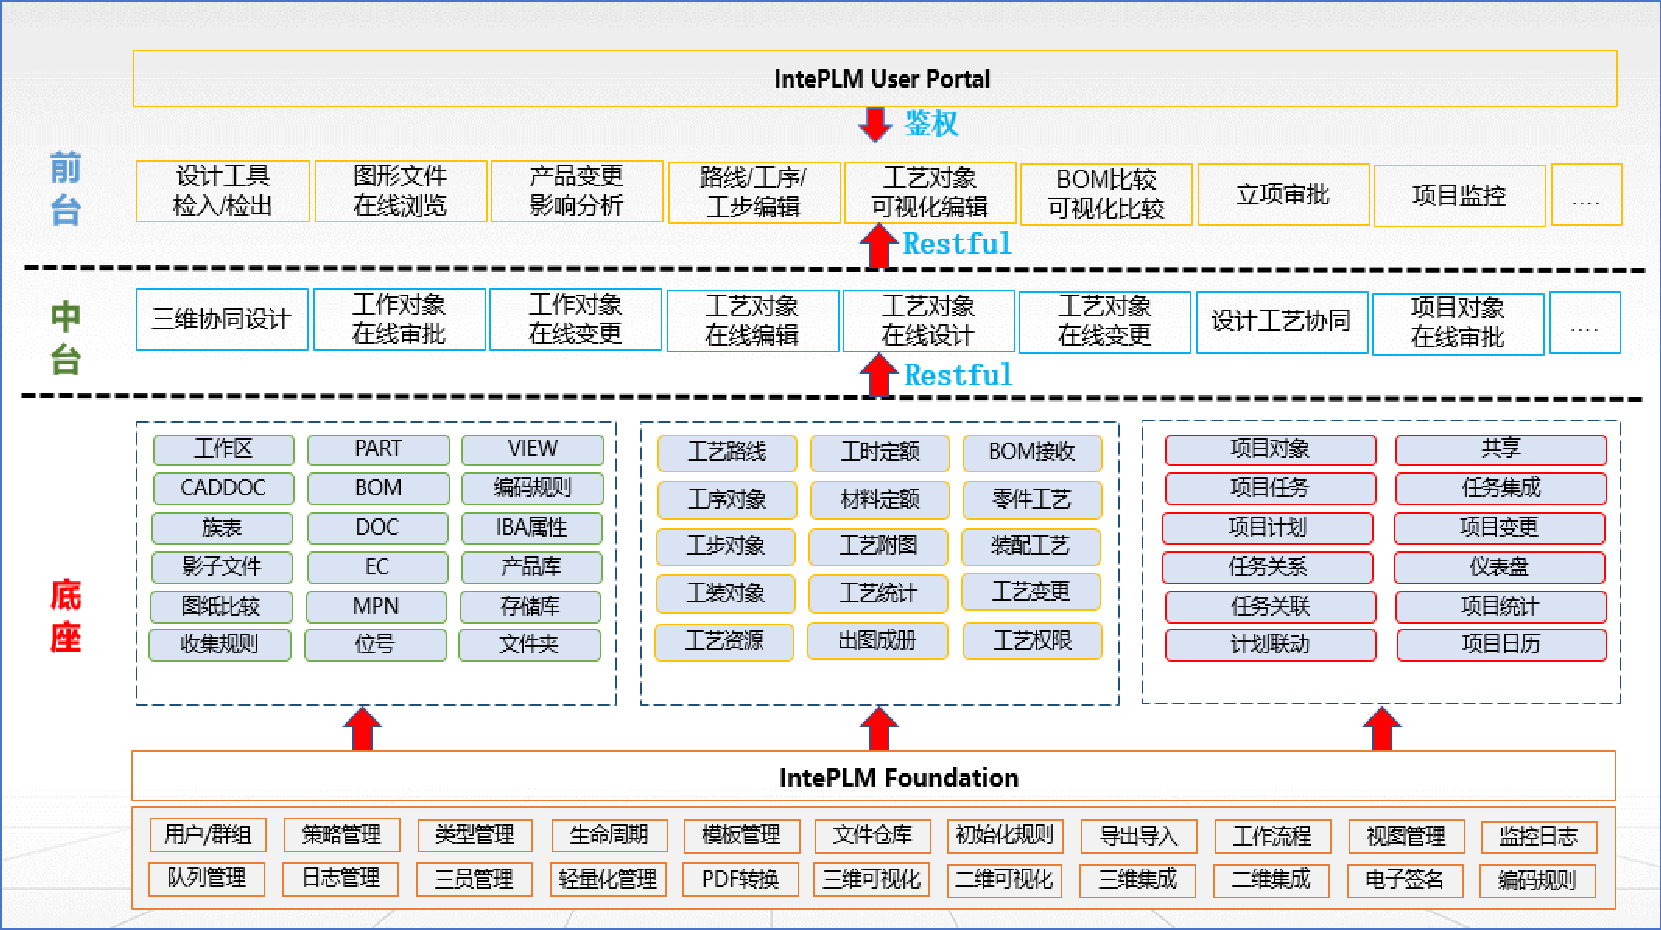Click the PDF转换 module
The width and height of the screenshot is (1661, 930).
coord(741,879)
